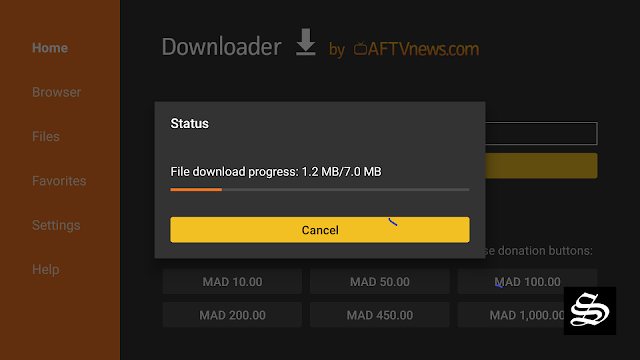
Task: Select the MAD 100.00 donation
Action: click(527, 282)
